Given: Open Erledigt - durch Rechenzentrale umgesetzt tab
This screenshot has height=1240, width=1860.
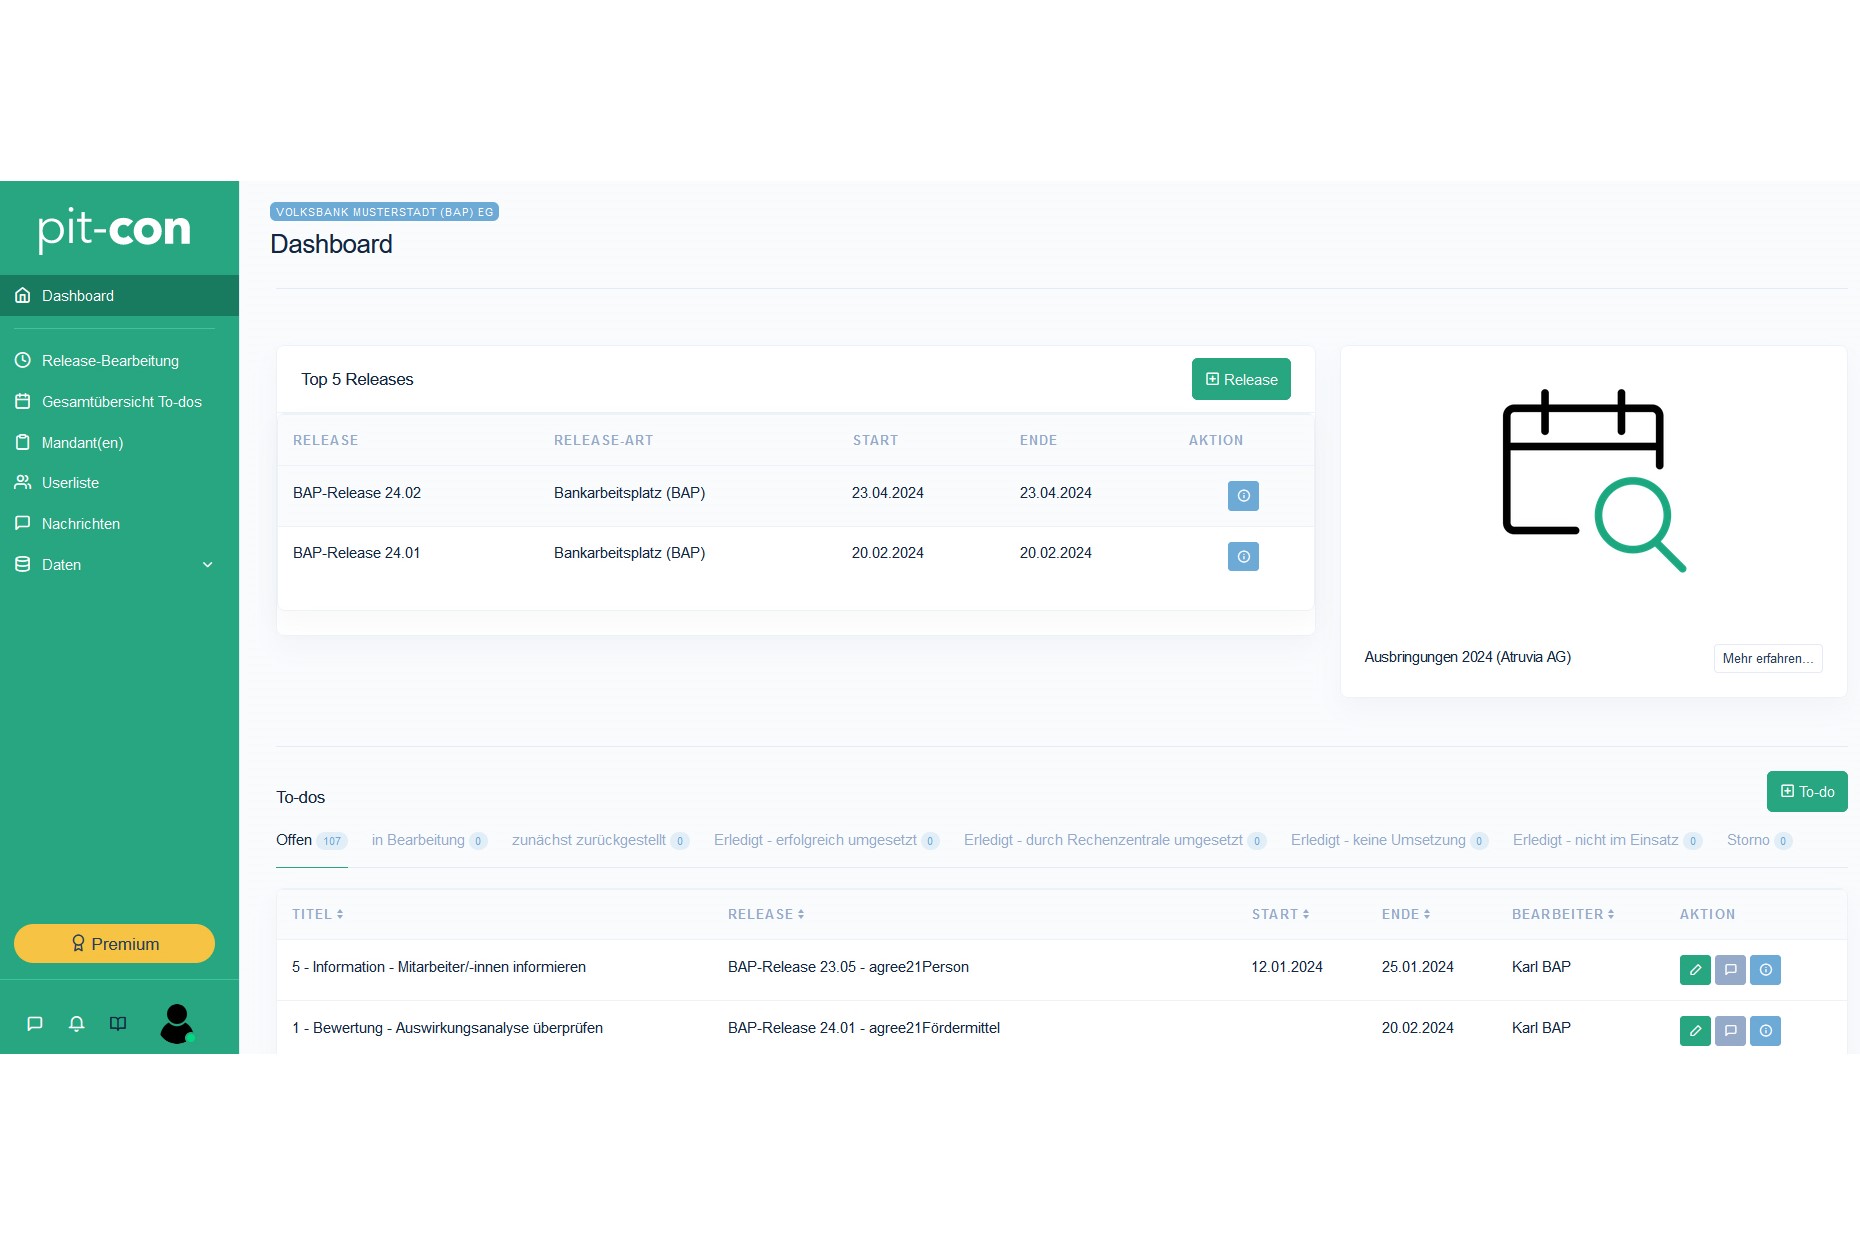Looking at the screenshot, I should [x=1115, y=840].
